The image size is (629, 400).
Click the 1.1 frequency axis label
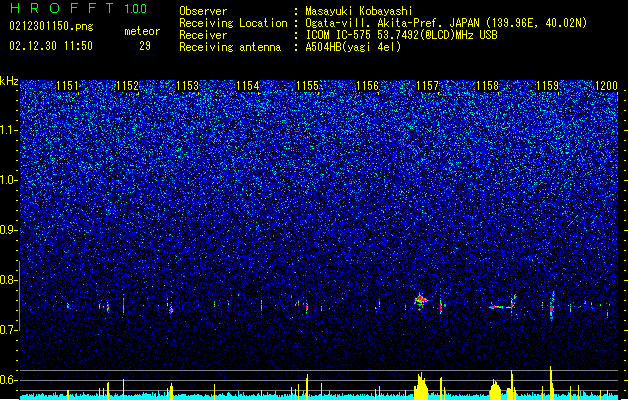[x=9, y=130]
